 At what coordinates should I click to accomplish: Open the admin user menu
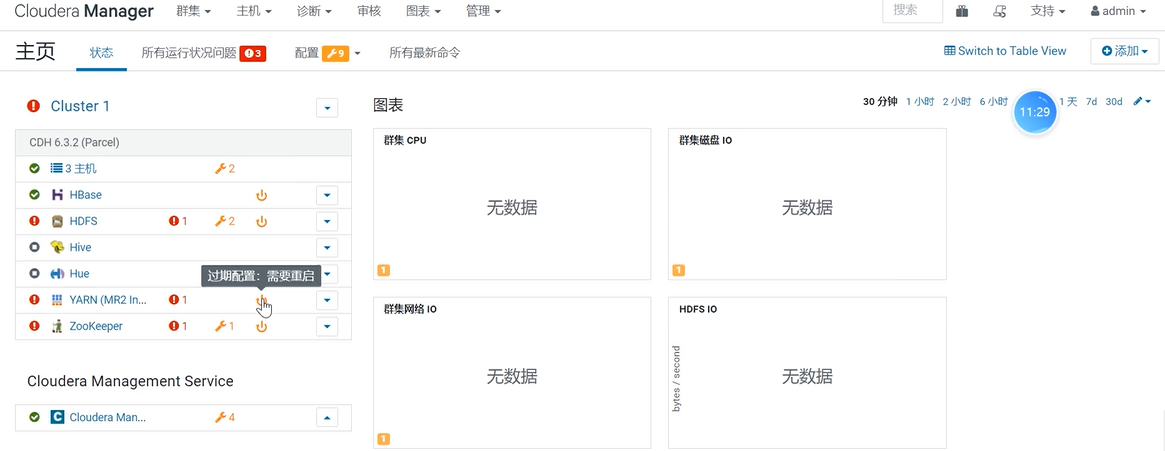[1118, 11]
